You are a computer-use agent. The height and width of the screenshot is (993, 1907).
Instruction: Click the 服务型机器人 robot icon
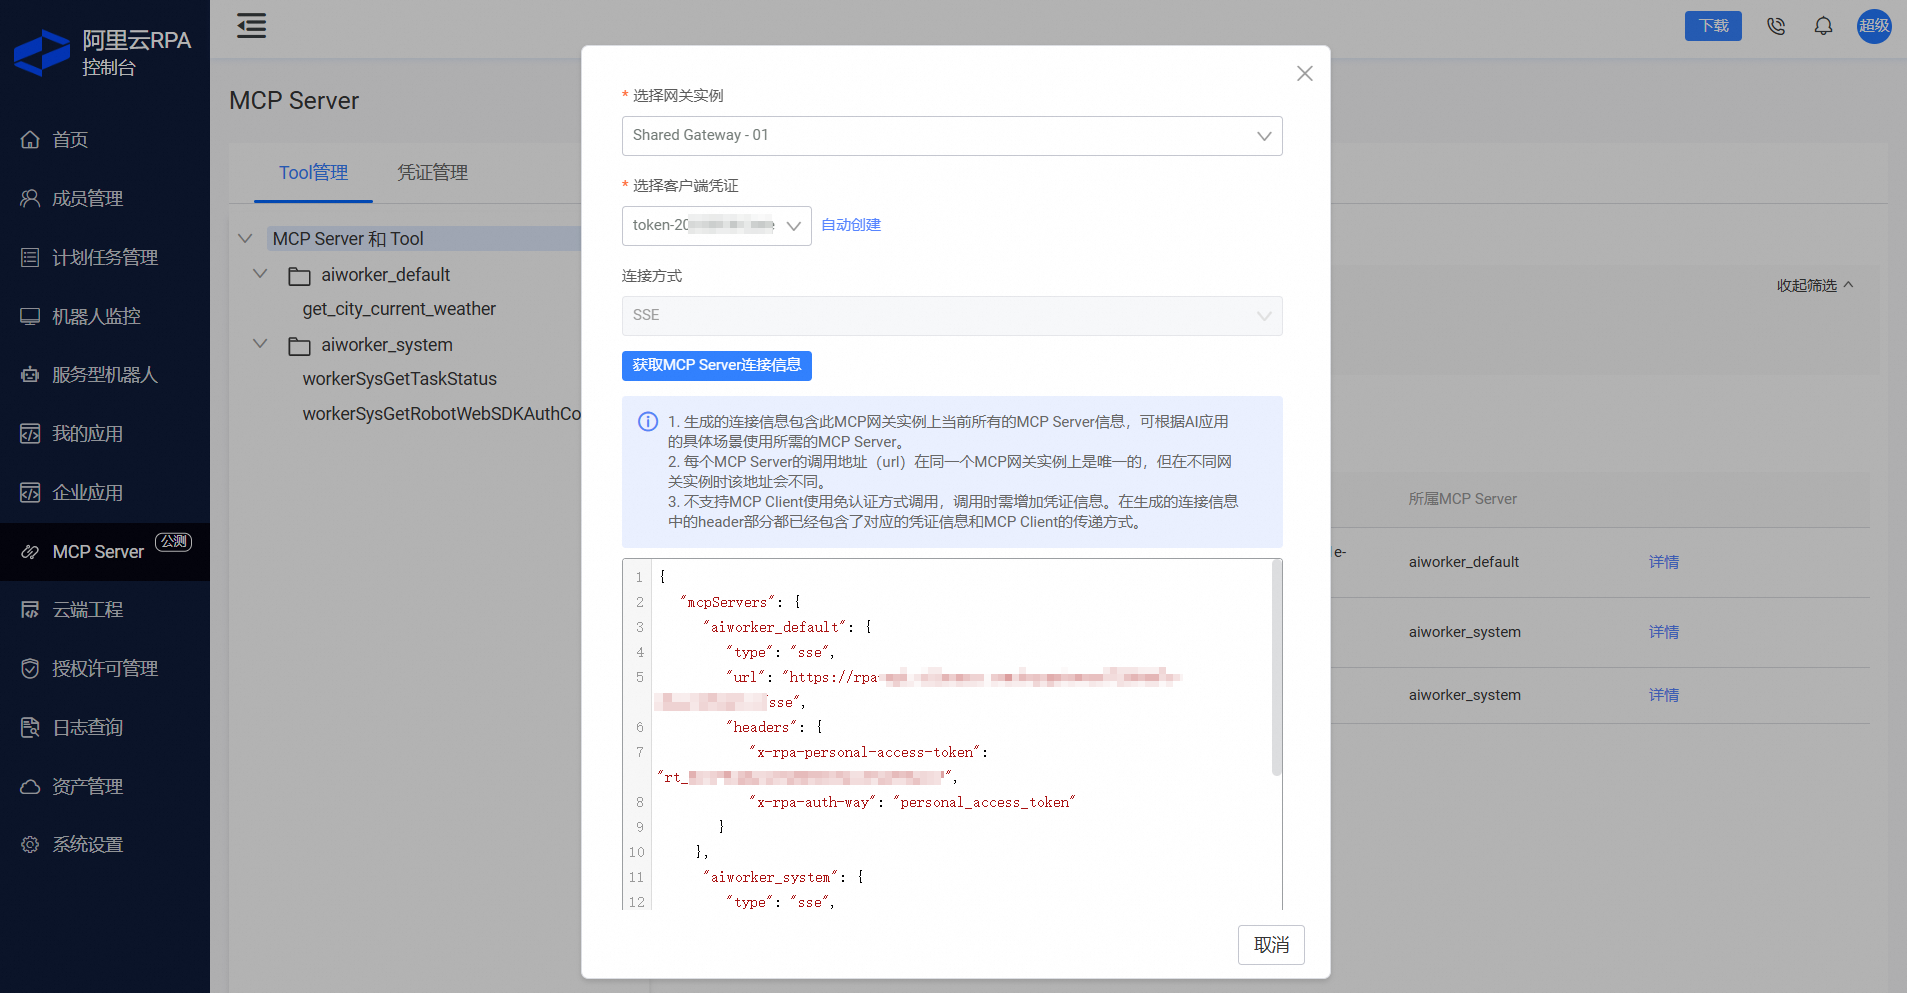[30, 375]
